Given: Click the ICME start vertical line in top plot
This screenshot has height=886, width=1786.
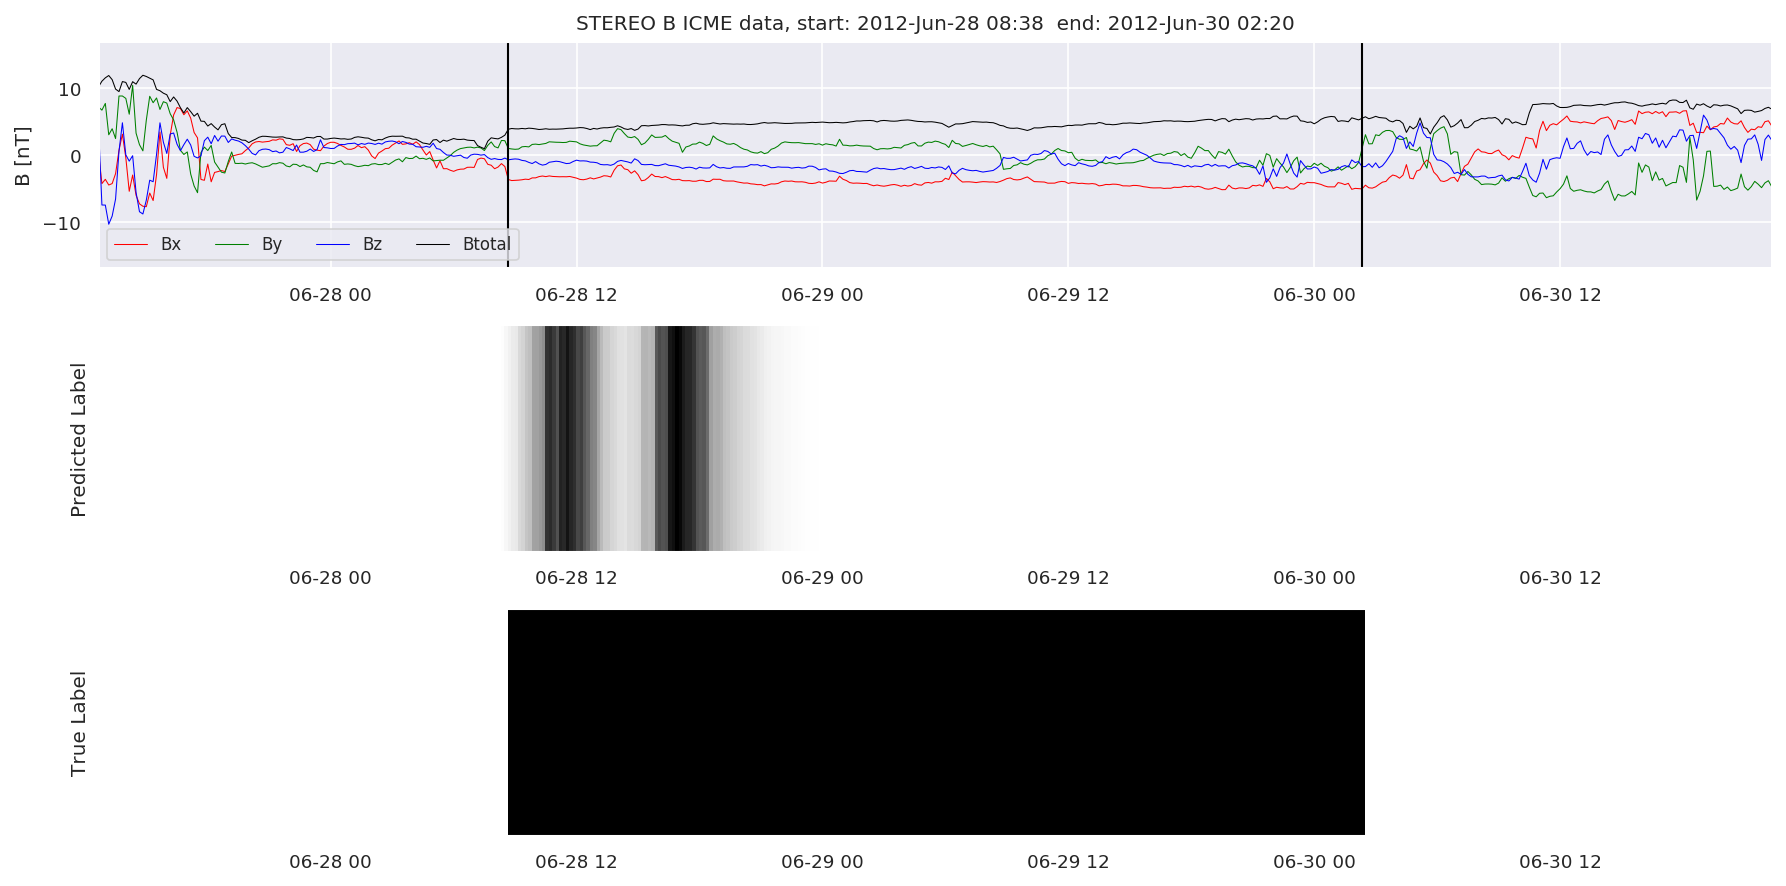Looking at the screenshot, I should (x=508, y=155).
